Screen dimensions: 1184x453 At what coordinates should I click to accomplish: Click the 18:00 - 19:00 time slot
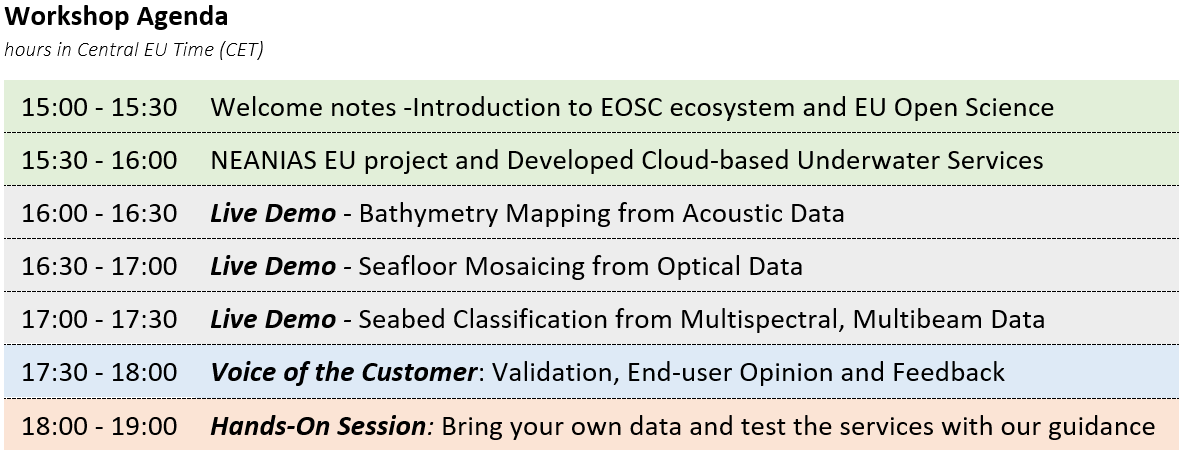(x=99, y=426)
